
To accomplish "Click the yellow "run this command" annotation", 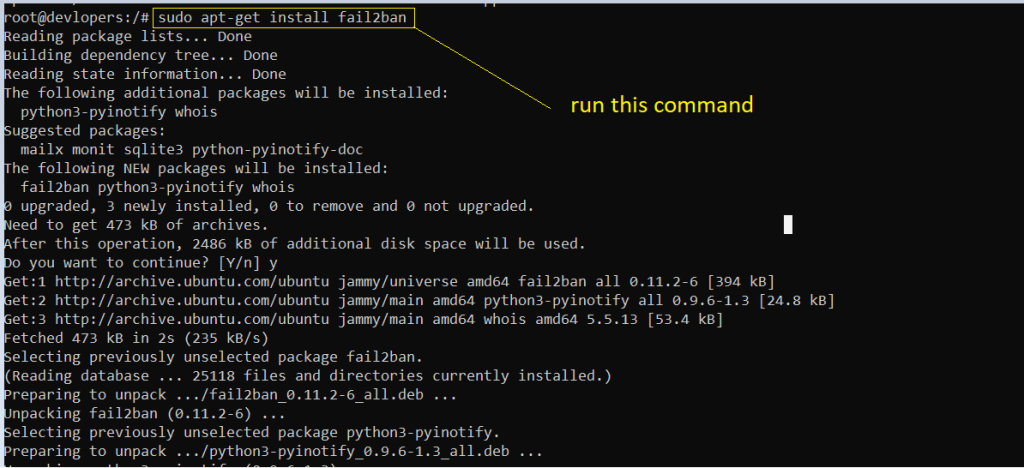I will pyautogui.click(x=661, y=105).
